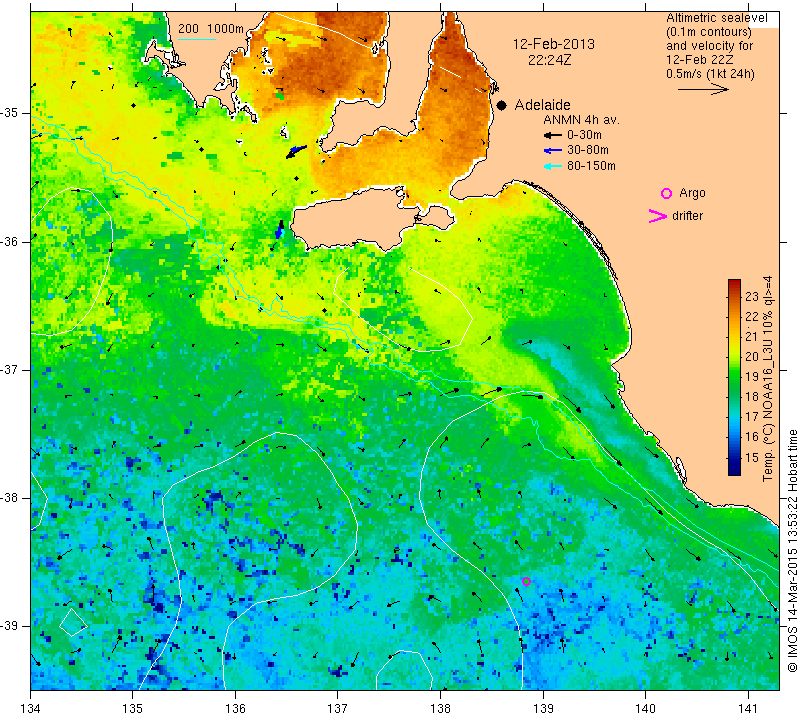Click the IMOS copyright timestamp text
The height and width of the screenshot is (720, 800).
coord(792,550)
